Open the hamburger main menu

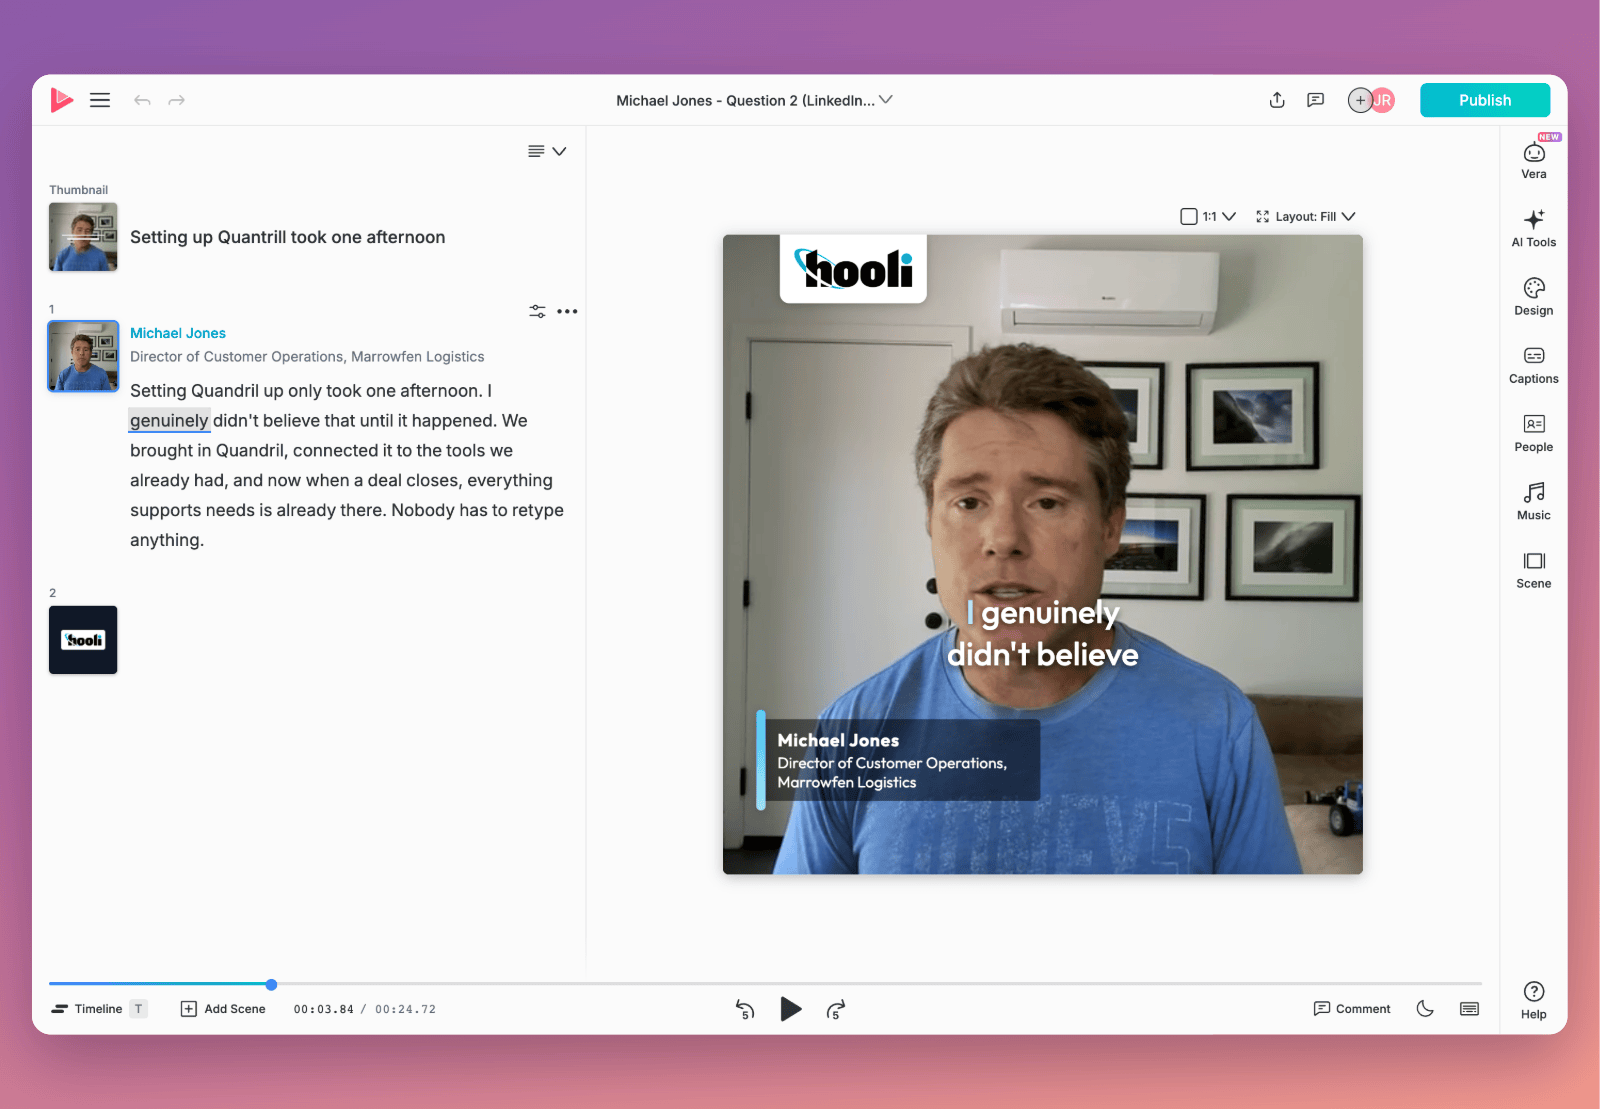pos(100,100)
